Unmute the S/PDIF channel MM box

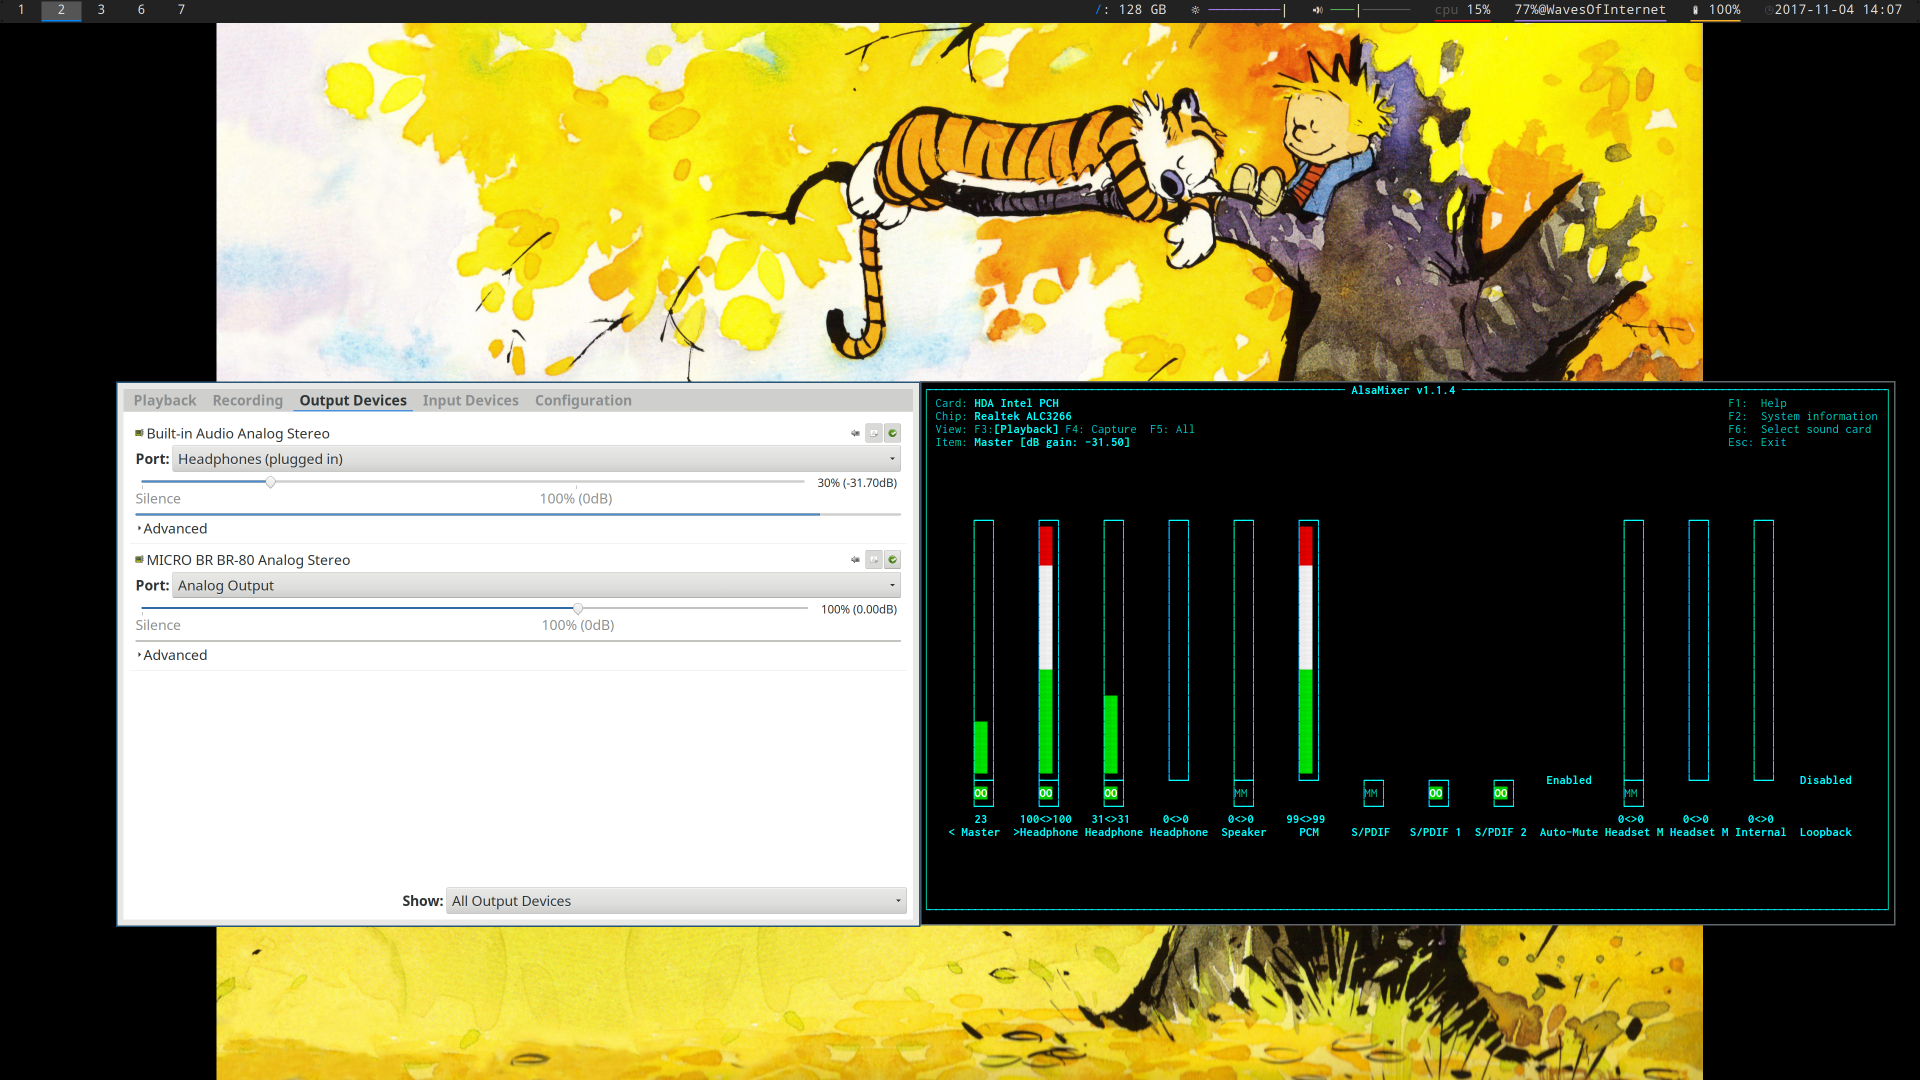click(1372, 793)
